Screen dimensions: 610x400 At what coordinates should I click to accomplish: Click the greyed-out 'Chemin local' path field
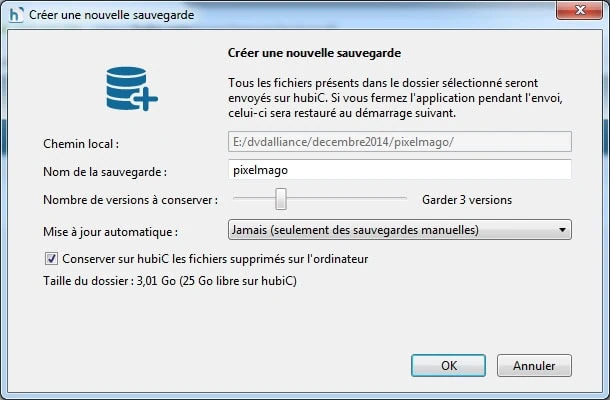[400, 141]
